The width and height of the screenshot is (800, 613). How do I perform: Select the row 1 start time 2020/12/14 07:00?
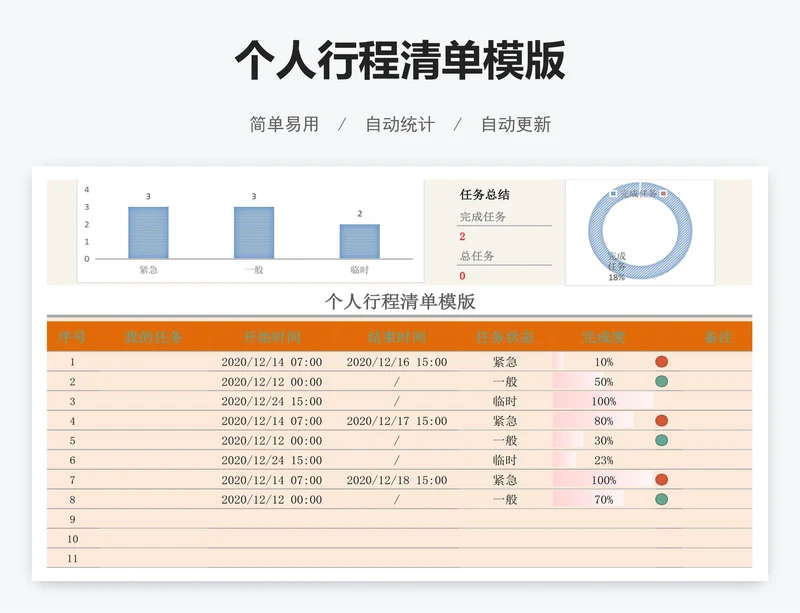[272, 362]
